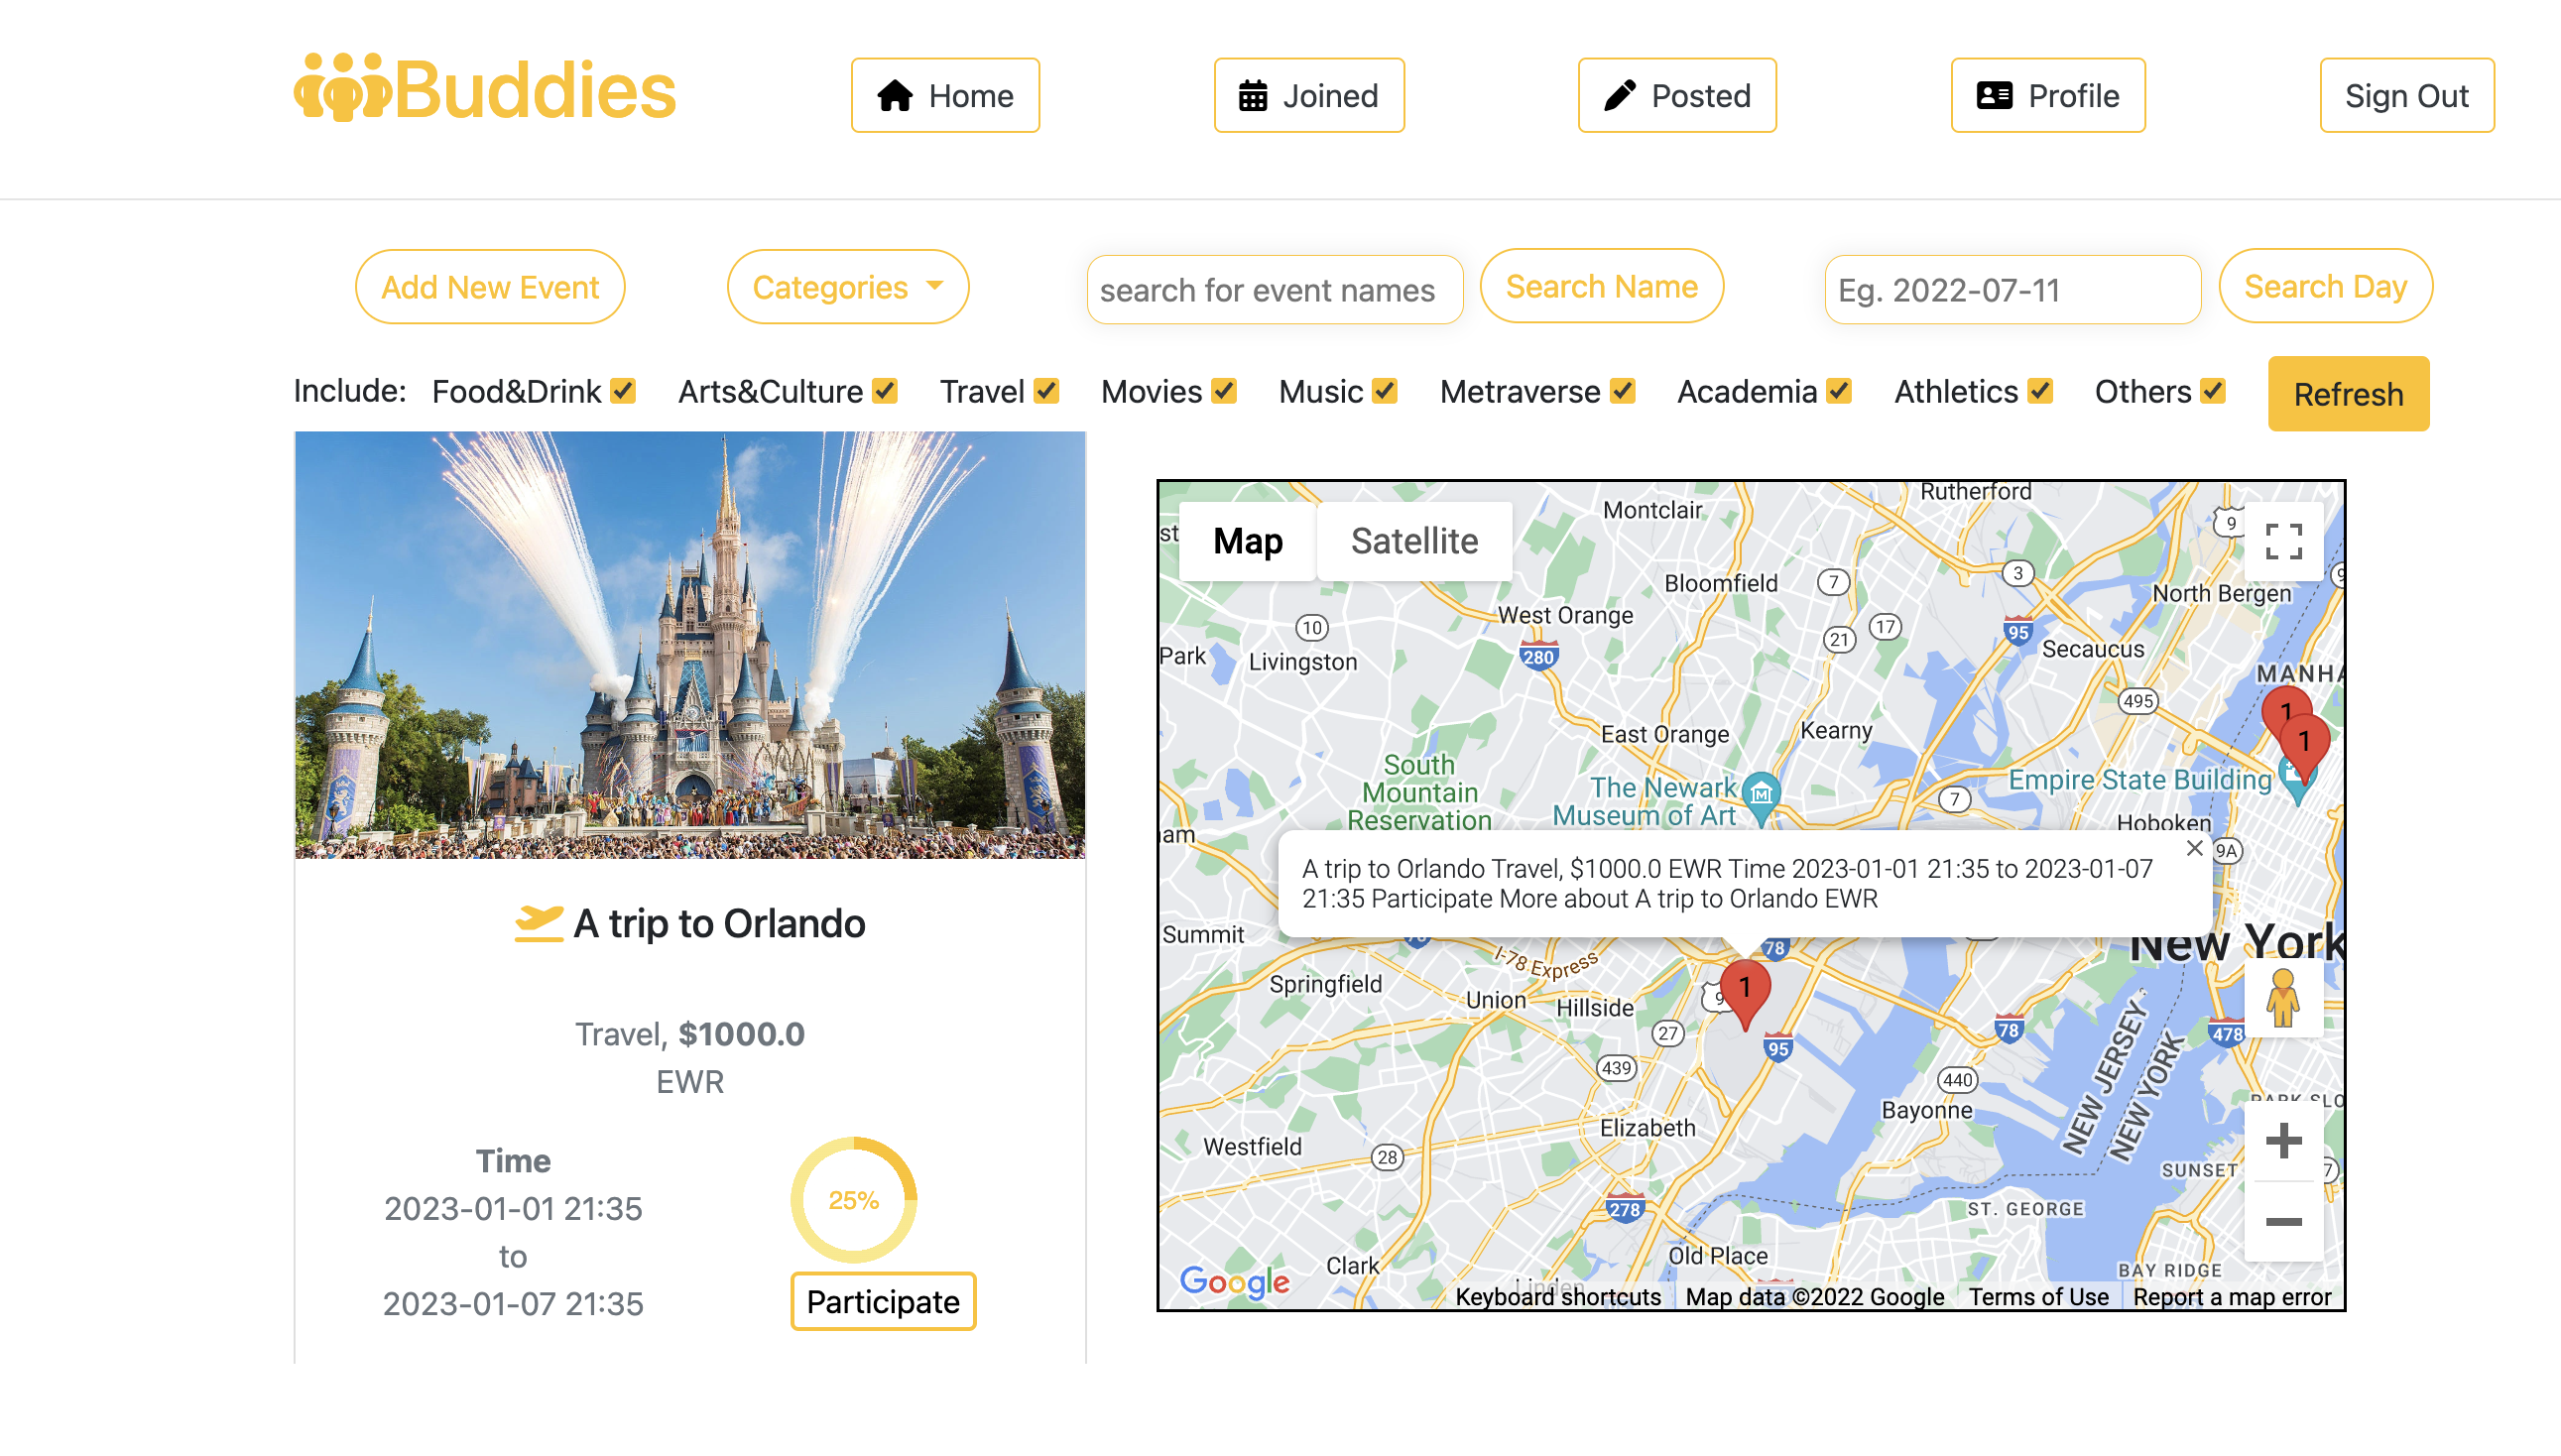Click the Buddies logo
2561x1456 pixels.
(x=485, y=90)
